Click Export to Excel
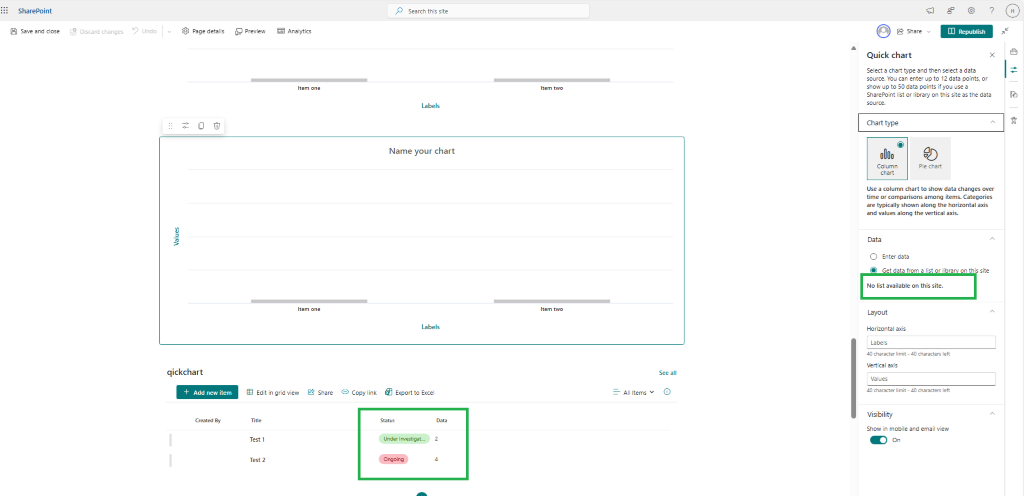This screenshot has width=1024, height=496. pyautogui.click(x=409, y=393)
